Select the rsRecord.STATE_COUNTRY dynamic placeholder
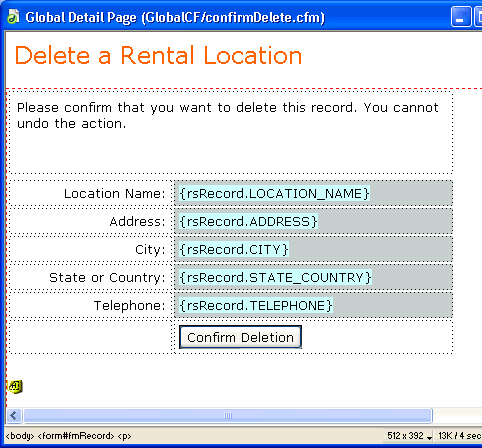 click(275, 277)
